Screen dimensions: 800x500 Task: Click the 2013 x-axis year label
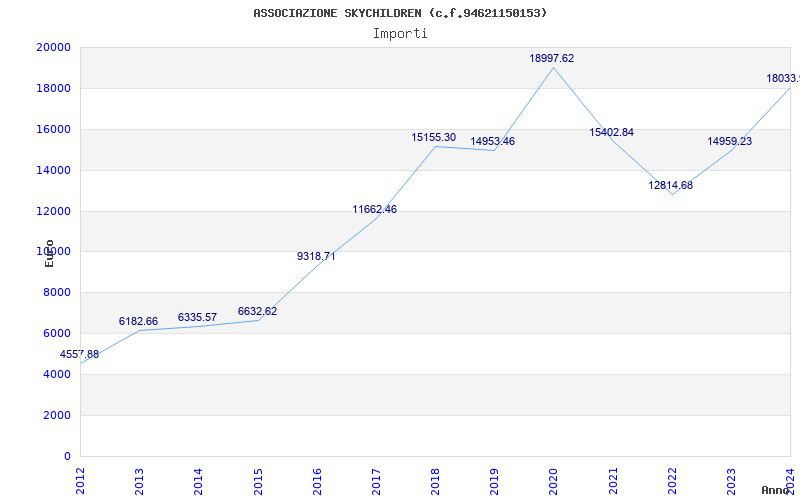pyautogui.click(x=139, y=481)
